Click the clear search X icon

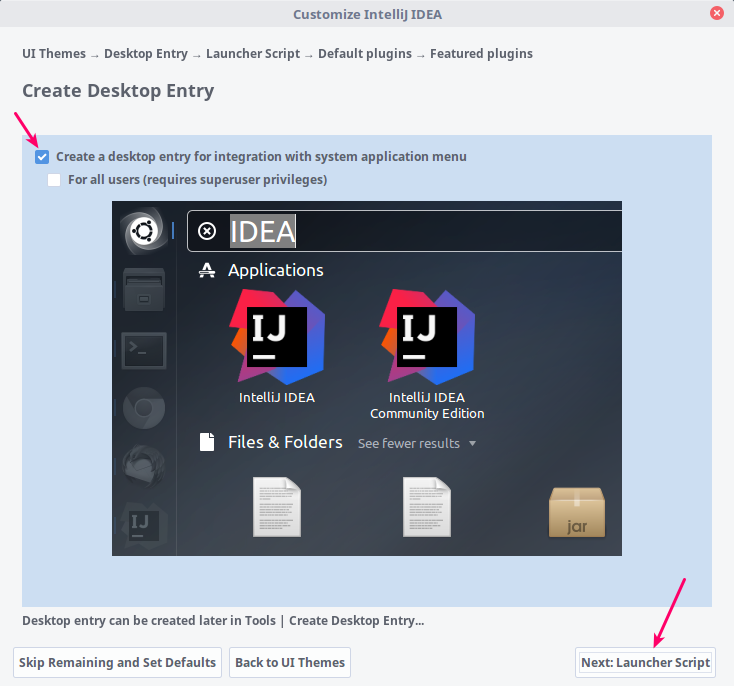[x=207, y=231]
